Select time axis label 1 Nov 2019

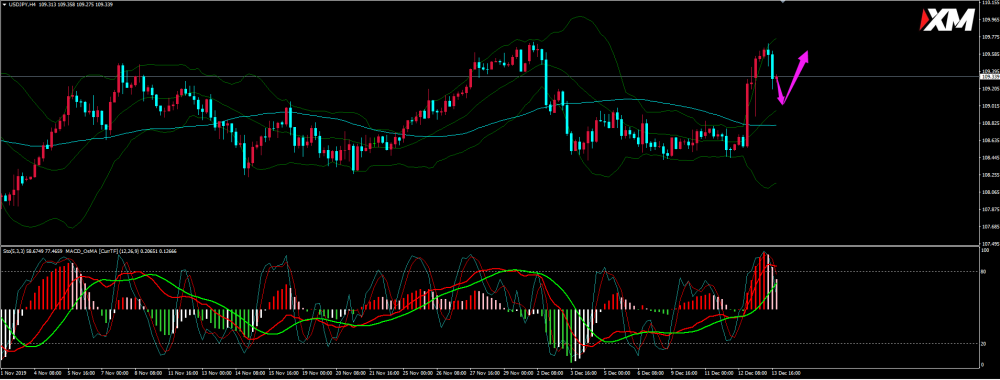pos(13,373)
